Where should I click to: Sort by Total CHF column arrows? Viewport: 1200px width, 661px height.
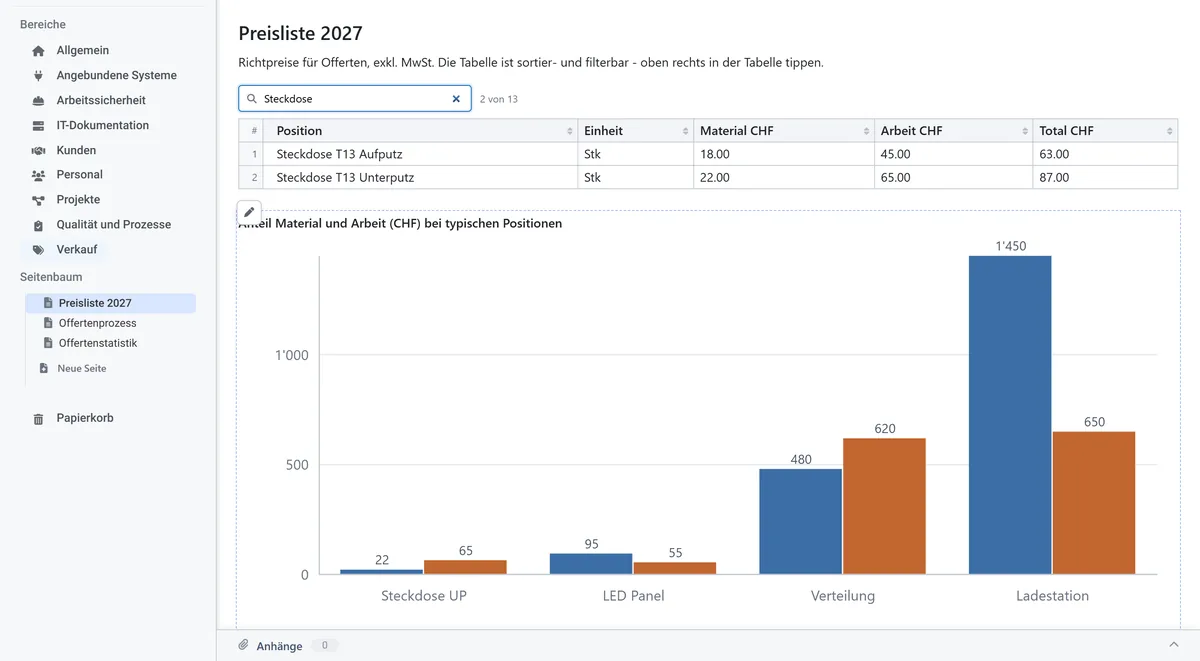tap(1170, 131)
